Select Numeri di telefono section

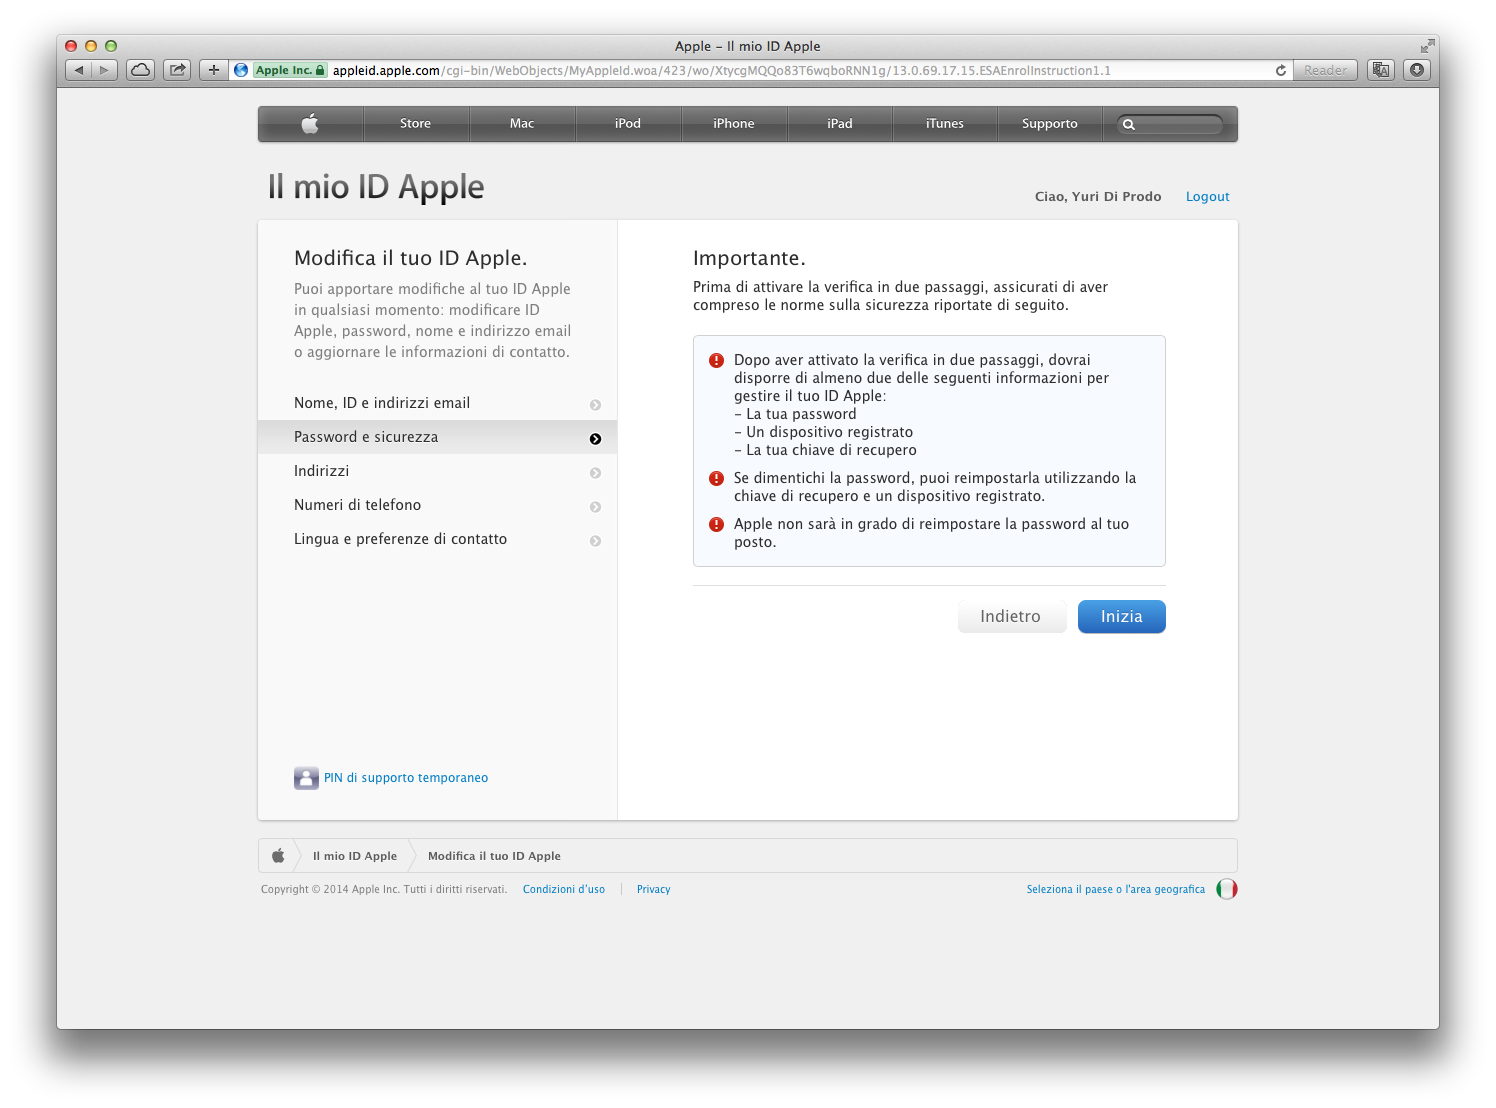click(437, 505)
